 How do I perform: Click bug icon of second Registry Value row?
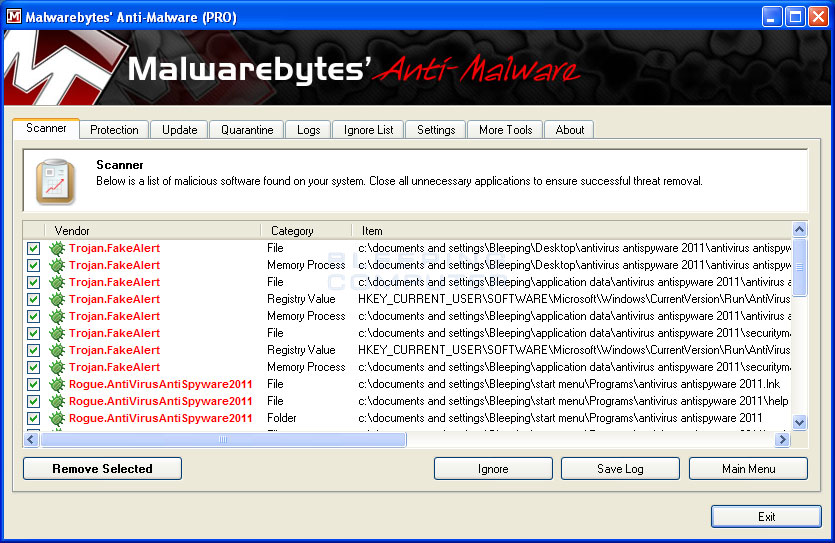pos(57,350)
